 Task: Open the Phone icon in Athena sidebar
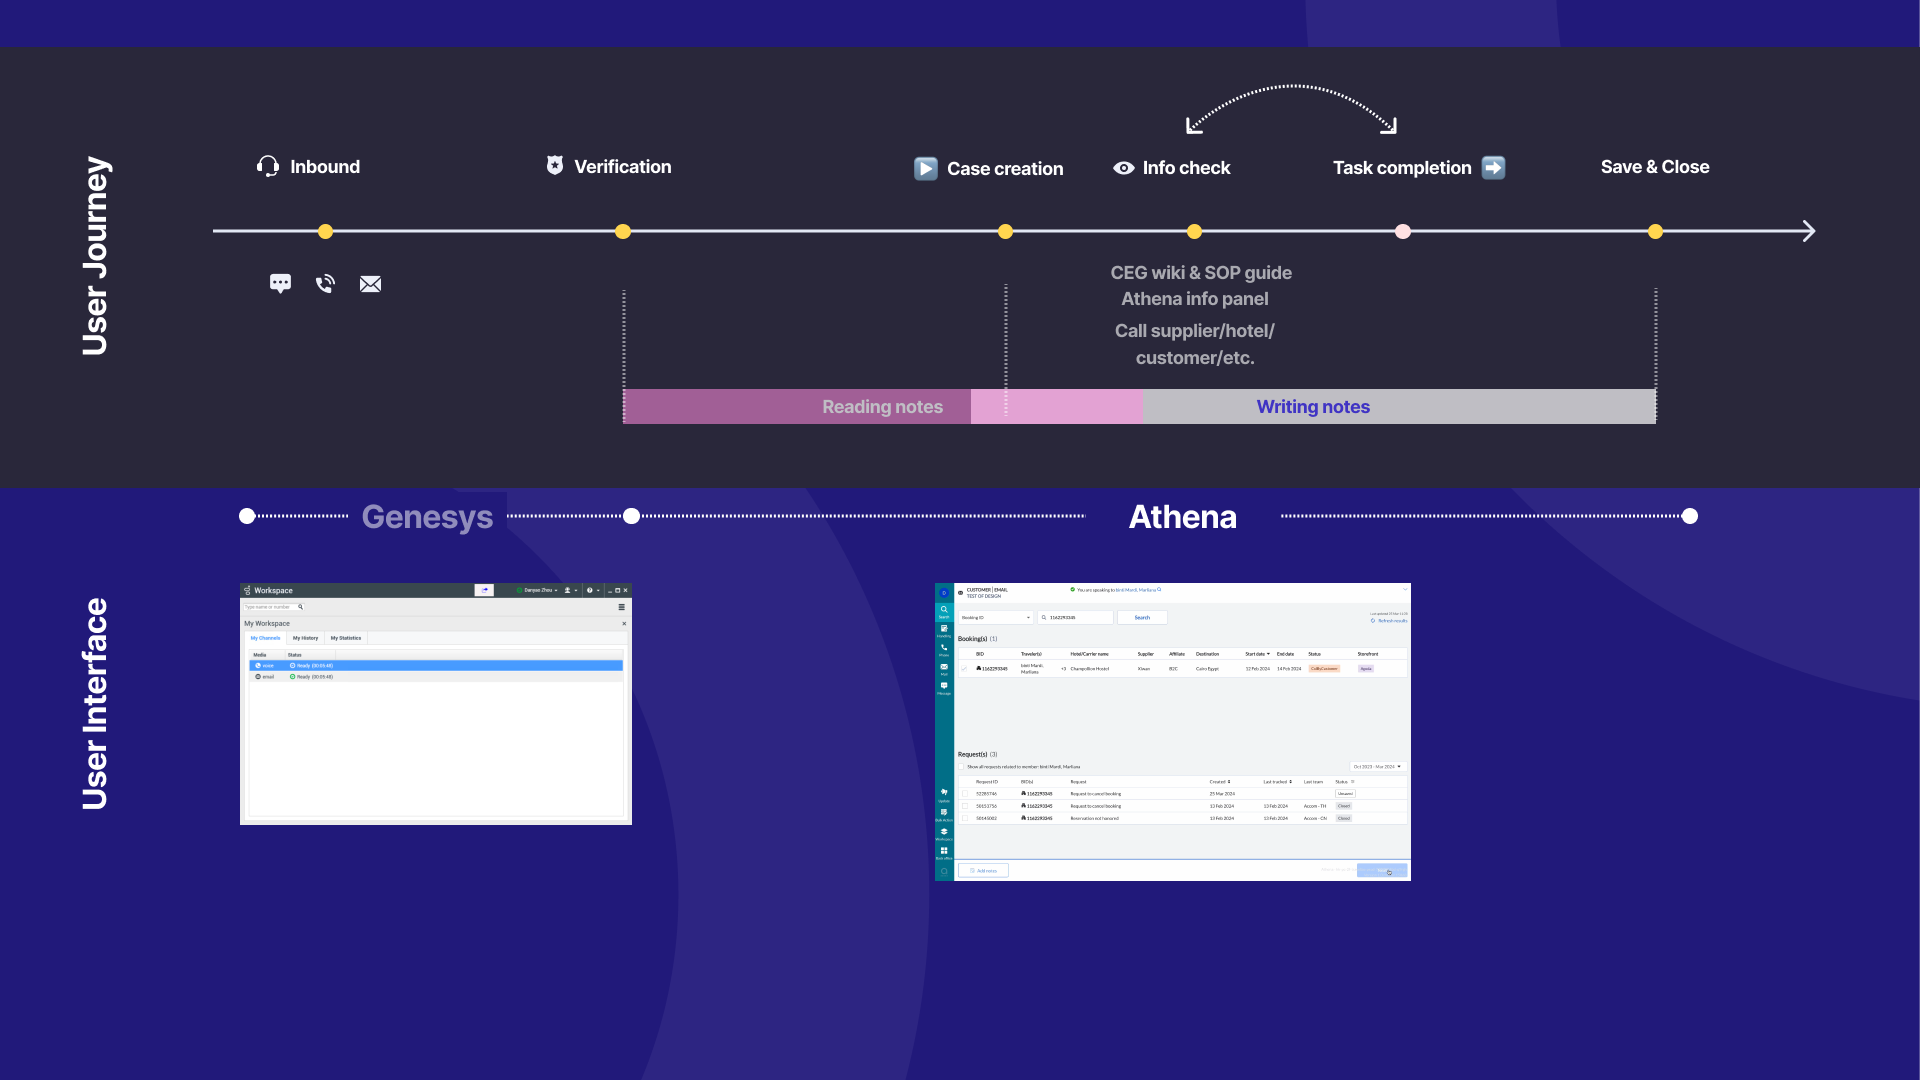tap(943, 649)
